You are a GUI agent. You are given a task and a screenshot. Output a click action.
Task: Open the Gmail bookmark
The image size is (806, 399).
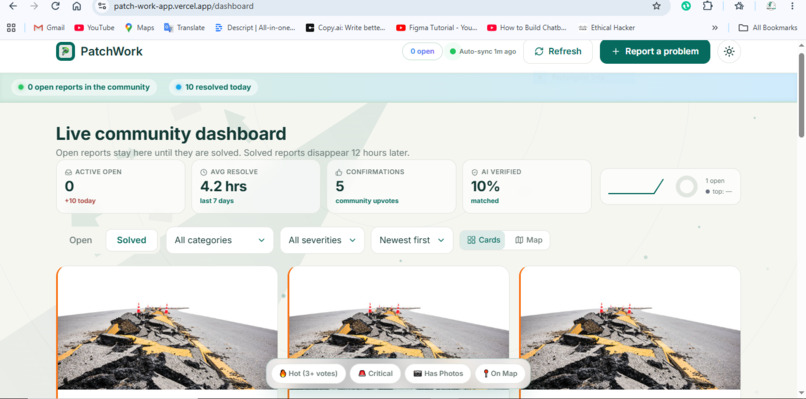pos(49,28)
